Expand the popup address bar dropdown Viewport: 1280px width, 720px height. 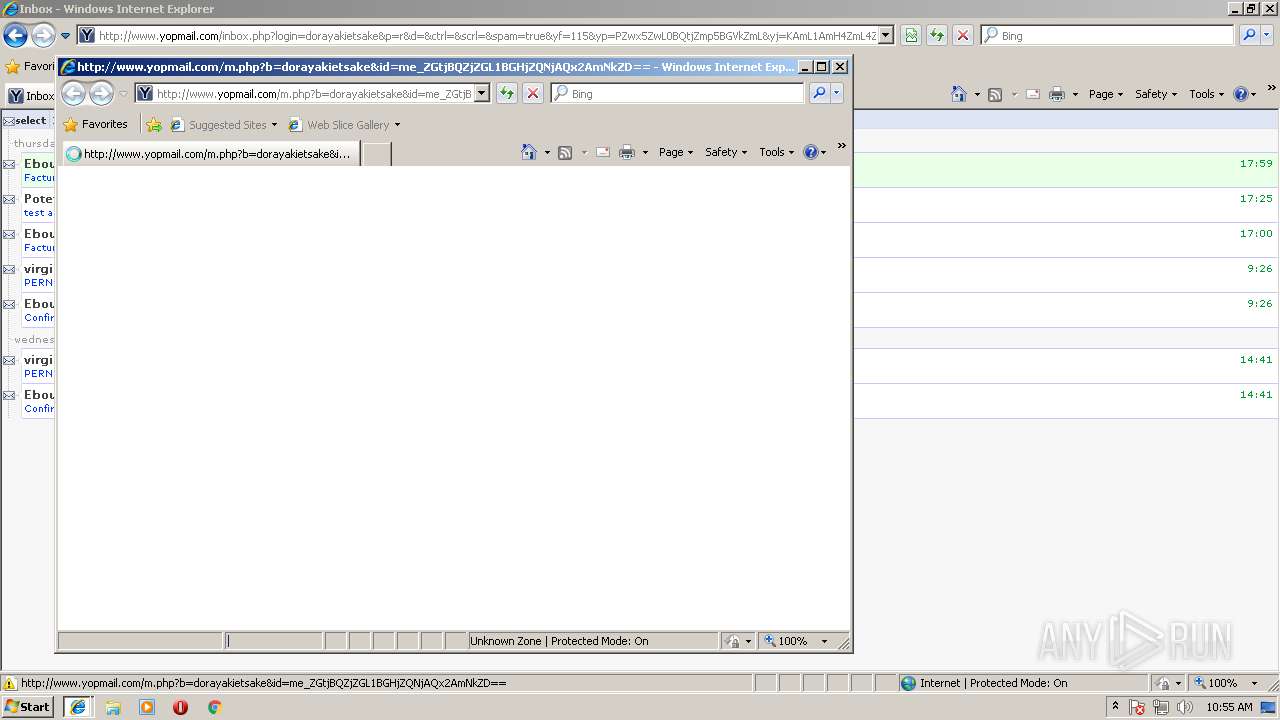[x=481, y=93]
